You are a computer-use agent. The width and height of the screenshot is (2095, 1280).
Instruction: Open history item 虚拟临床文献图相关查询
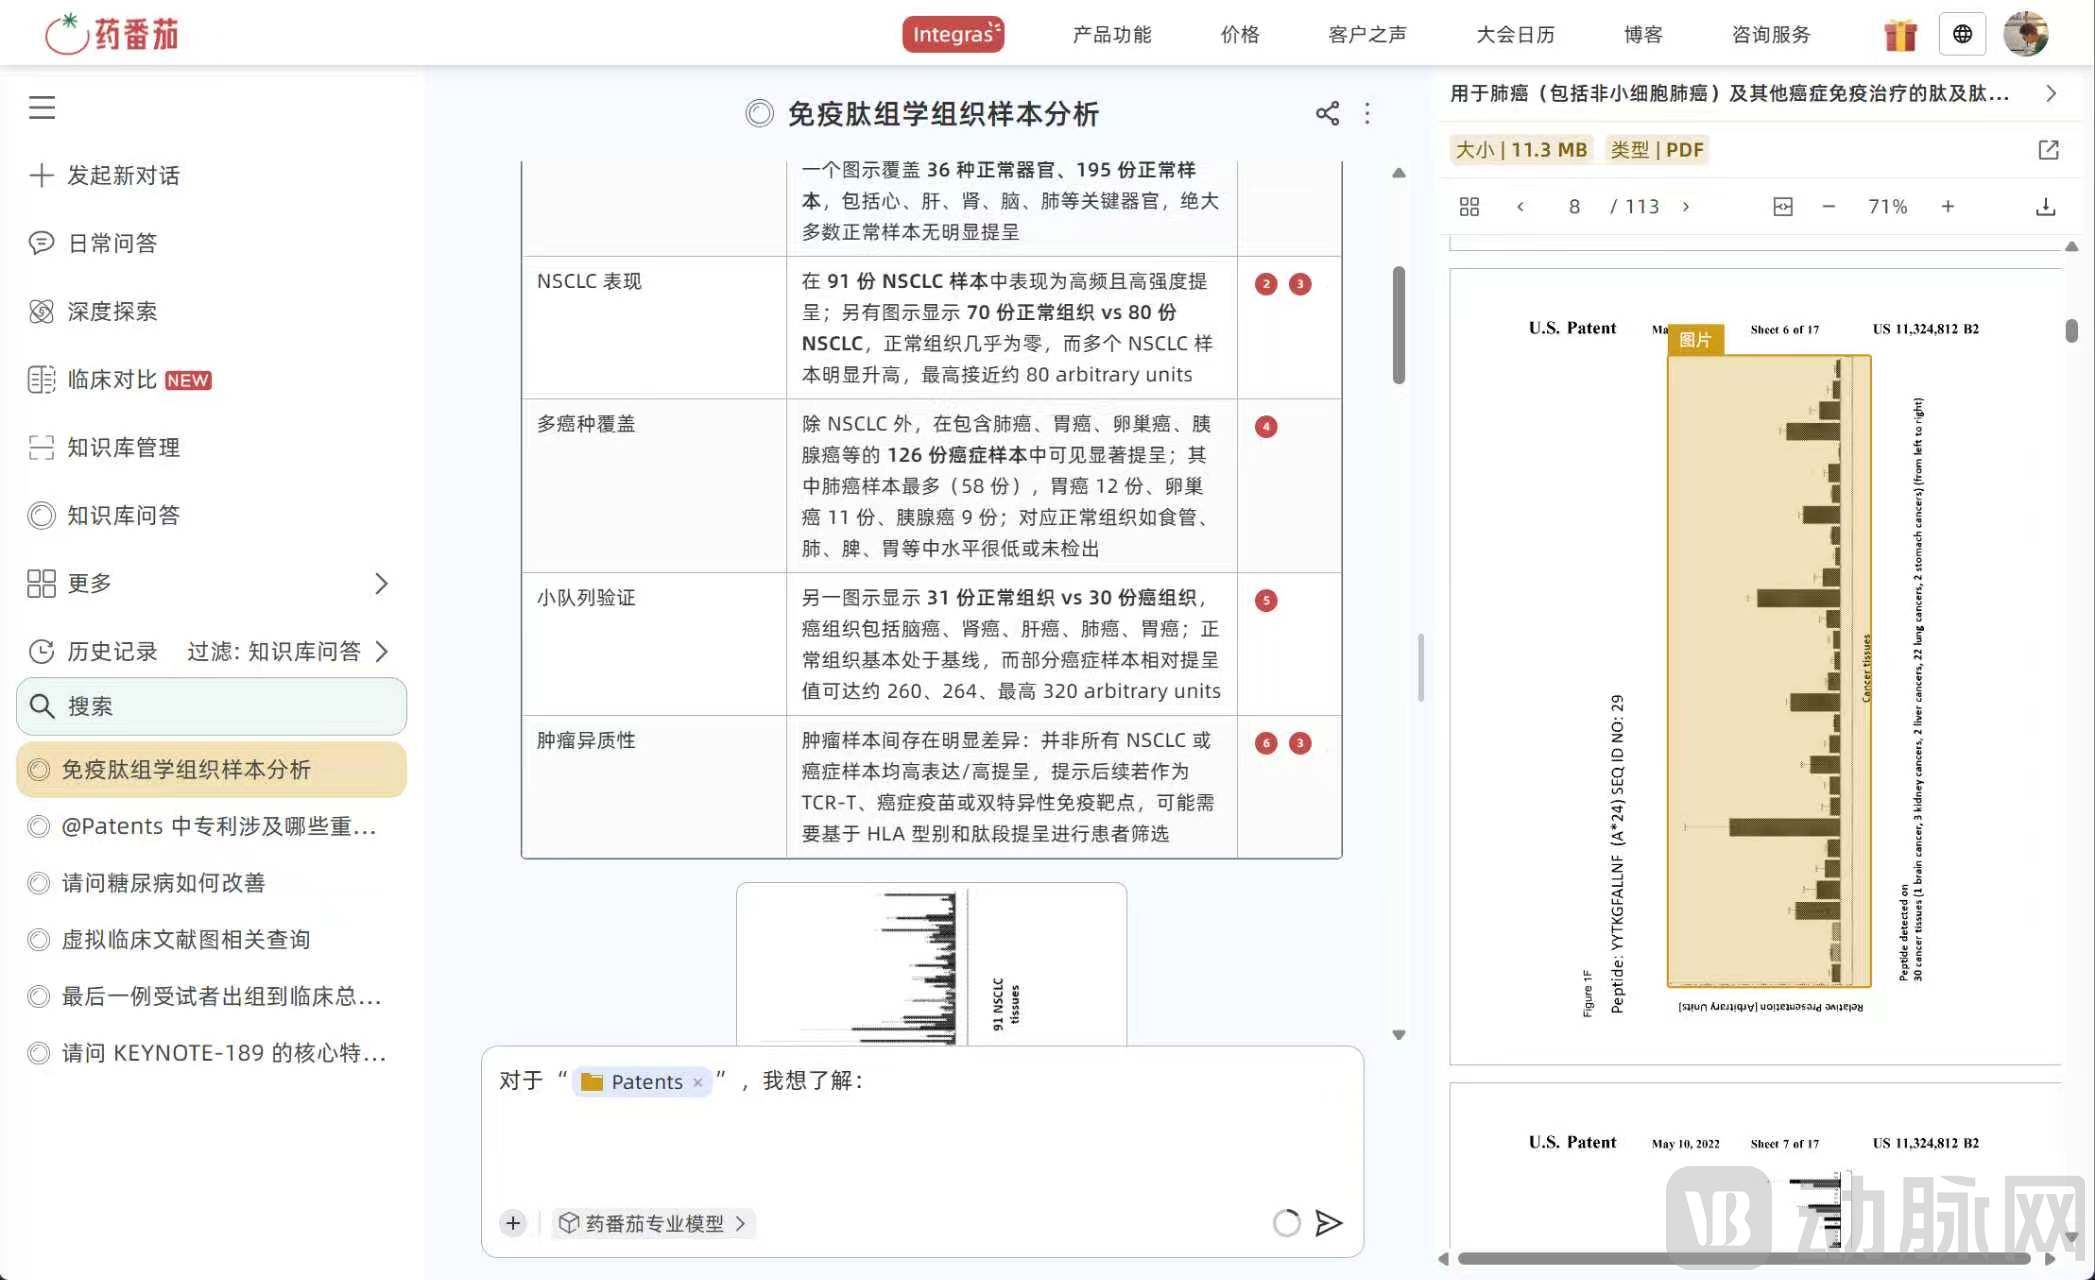tap(170, 939)
